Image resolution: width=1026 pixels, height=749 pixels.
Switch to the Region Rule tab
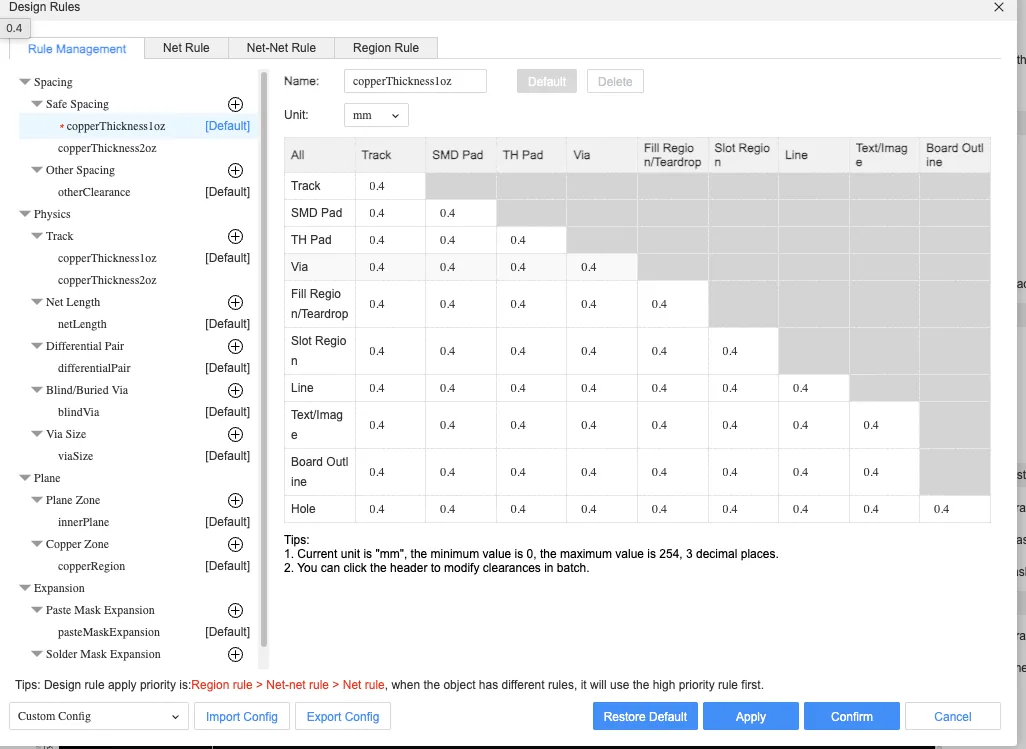[x=386, y=47]
